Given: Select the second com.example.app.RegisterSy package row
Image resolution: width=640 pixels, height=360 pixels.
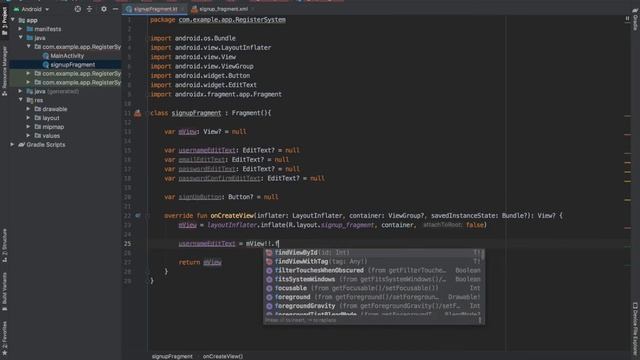Looking at the screenshot, I should point(65,73).
